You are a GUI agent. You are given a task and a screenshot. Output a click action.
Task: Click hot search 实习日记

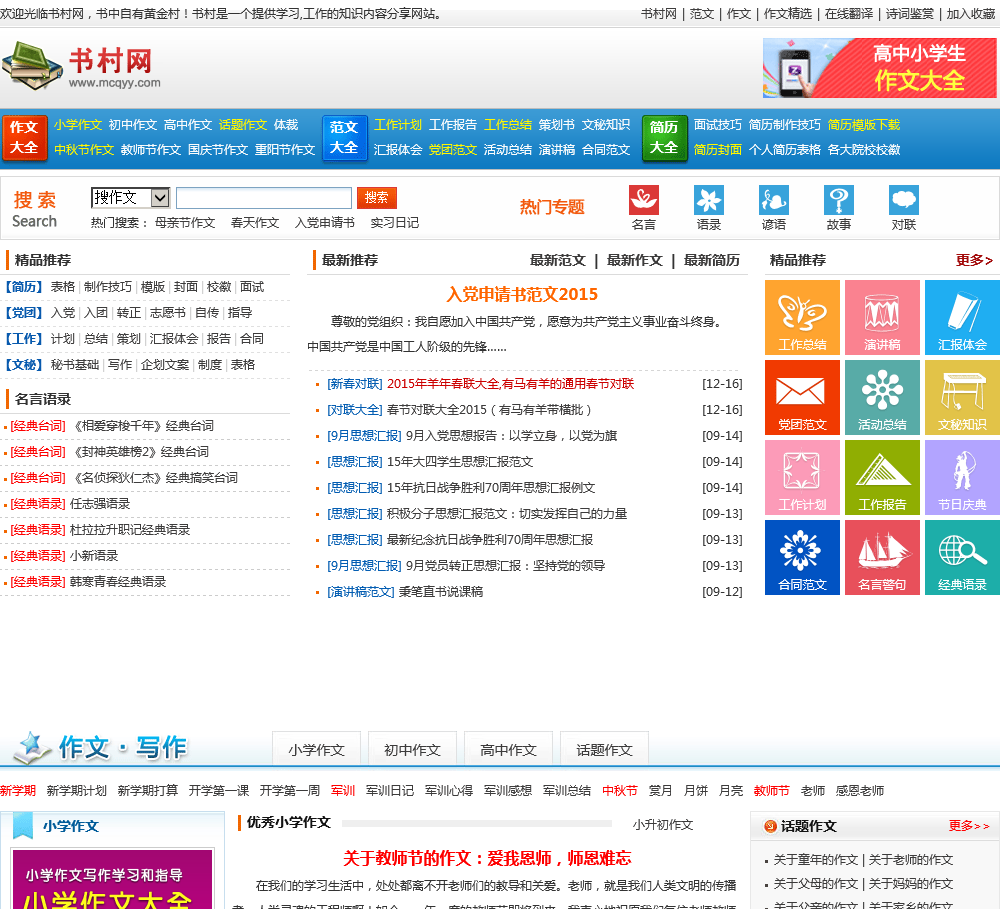395,223
